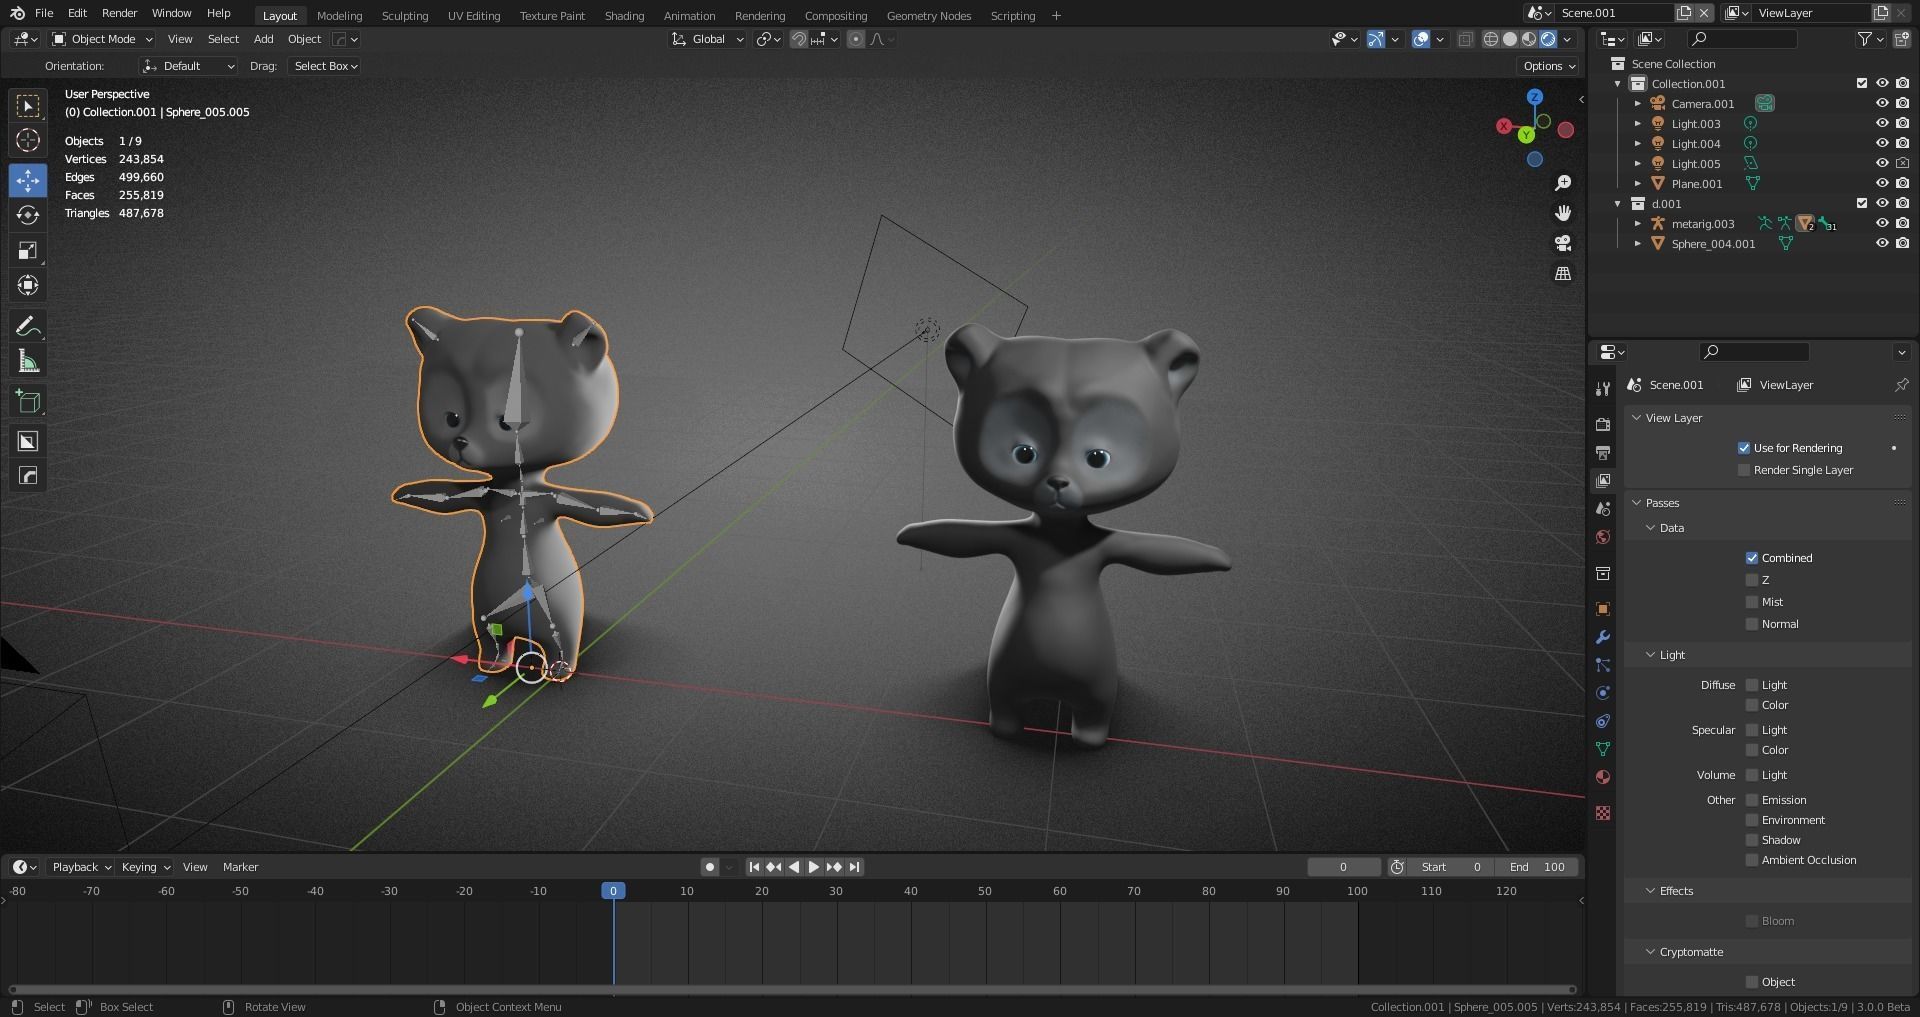Open the Render Properties tab icon

[x=1603, y=423]
